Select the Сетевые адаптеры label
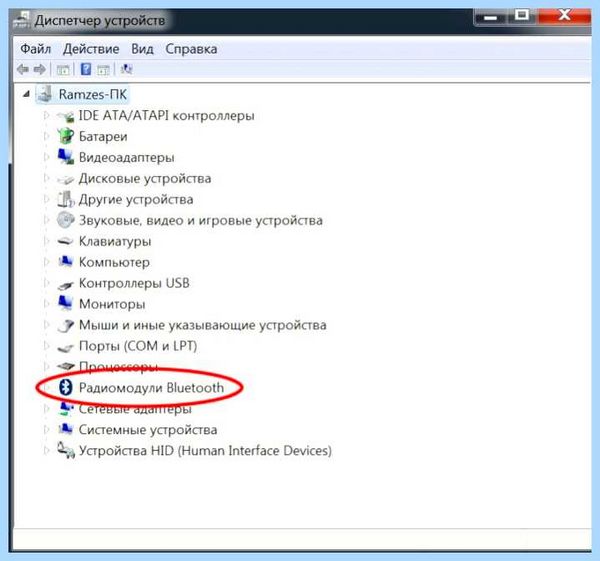 [135, 409]
